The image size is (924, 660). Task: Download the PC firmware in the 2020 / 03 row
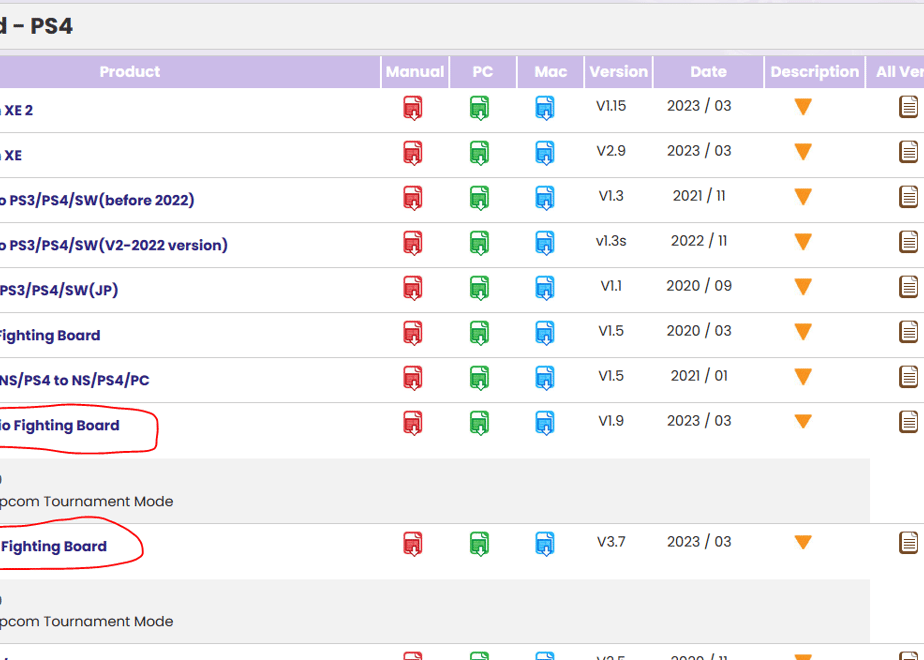(x=480, y=333)
